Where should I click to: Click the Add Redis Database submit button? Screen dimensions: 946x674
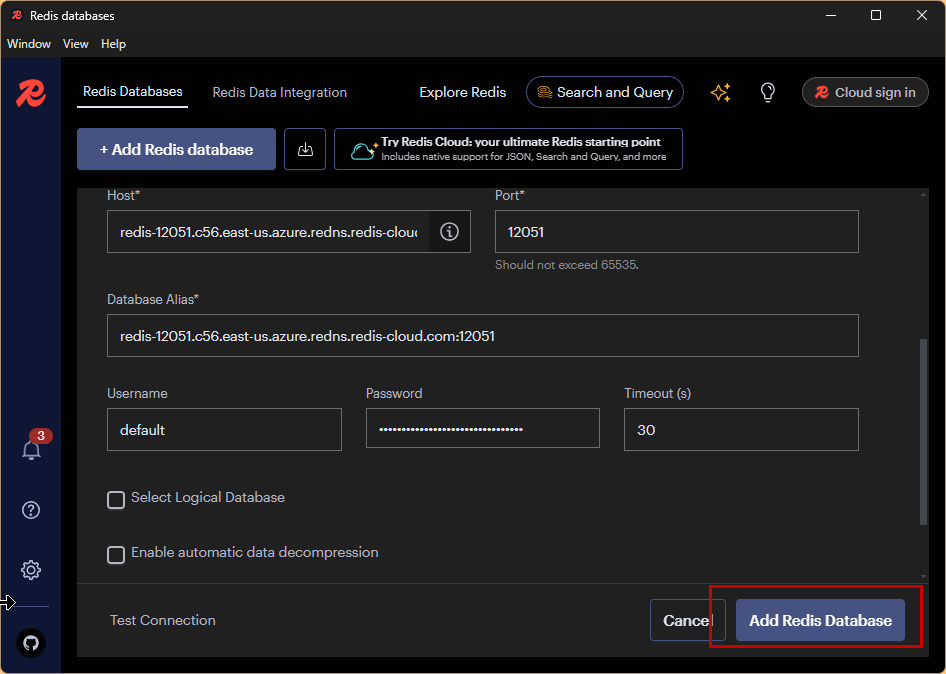click(x=820, y=620)
